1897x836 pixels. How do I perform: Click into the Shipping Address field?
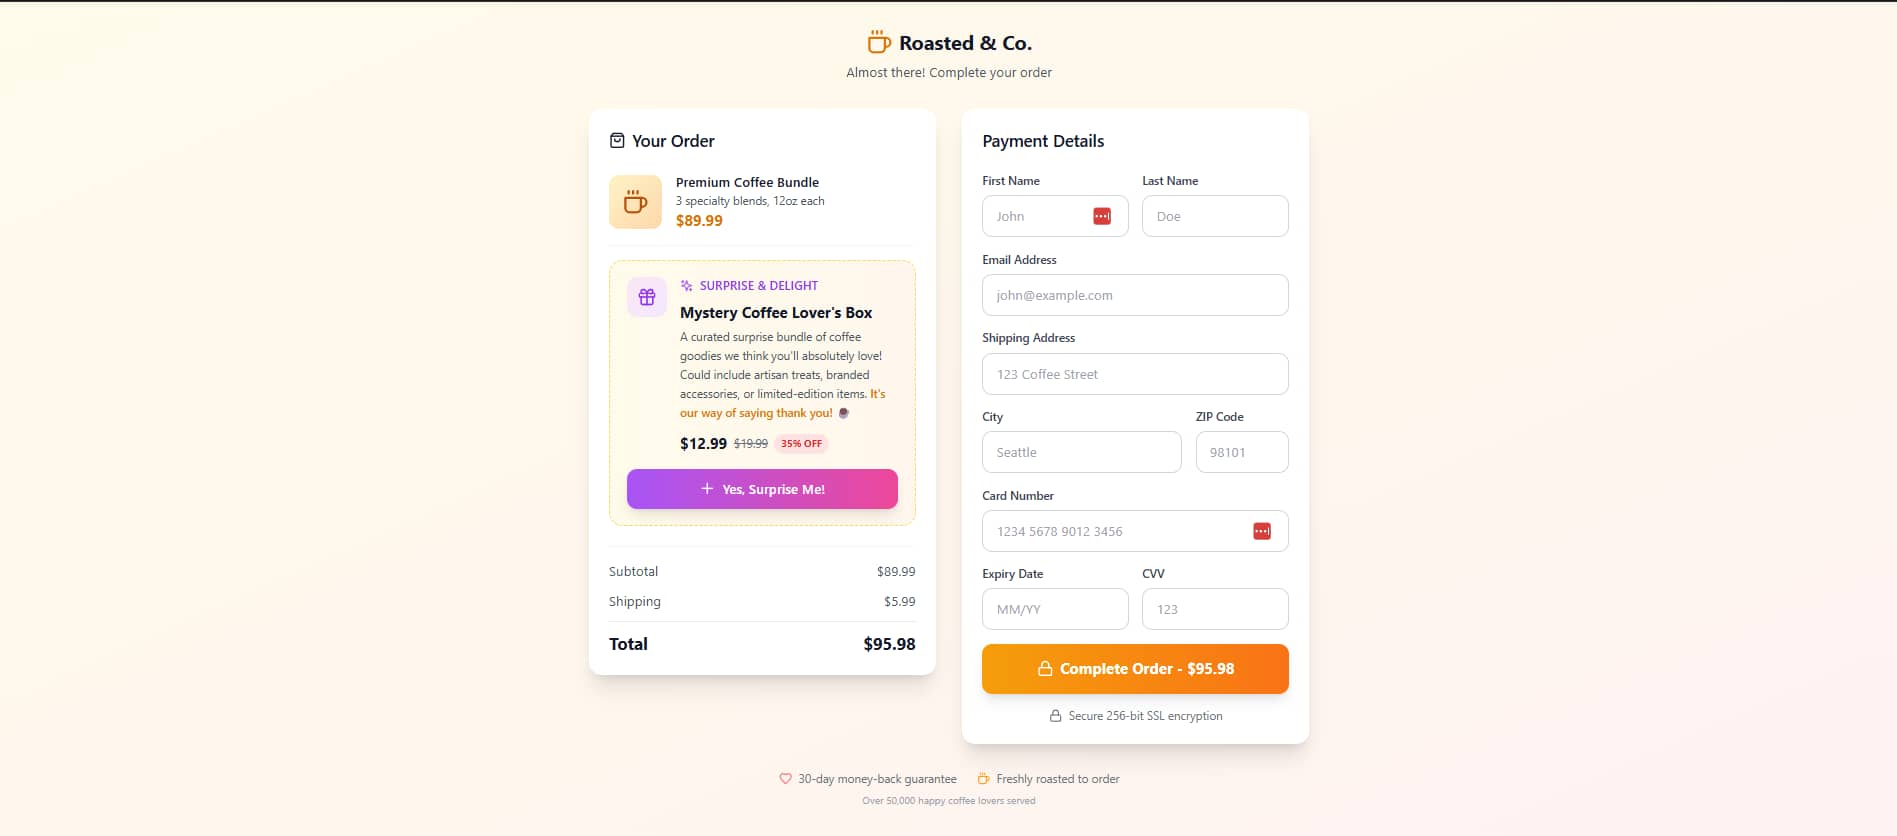1135,374
